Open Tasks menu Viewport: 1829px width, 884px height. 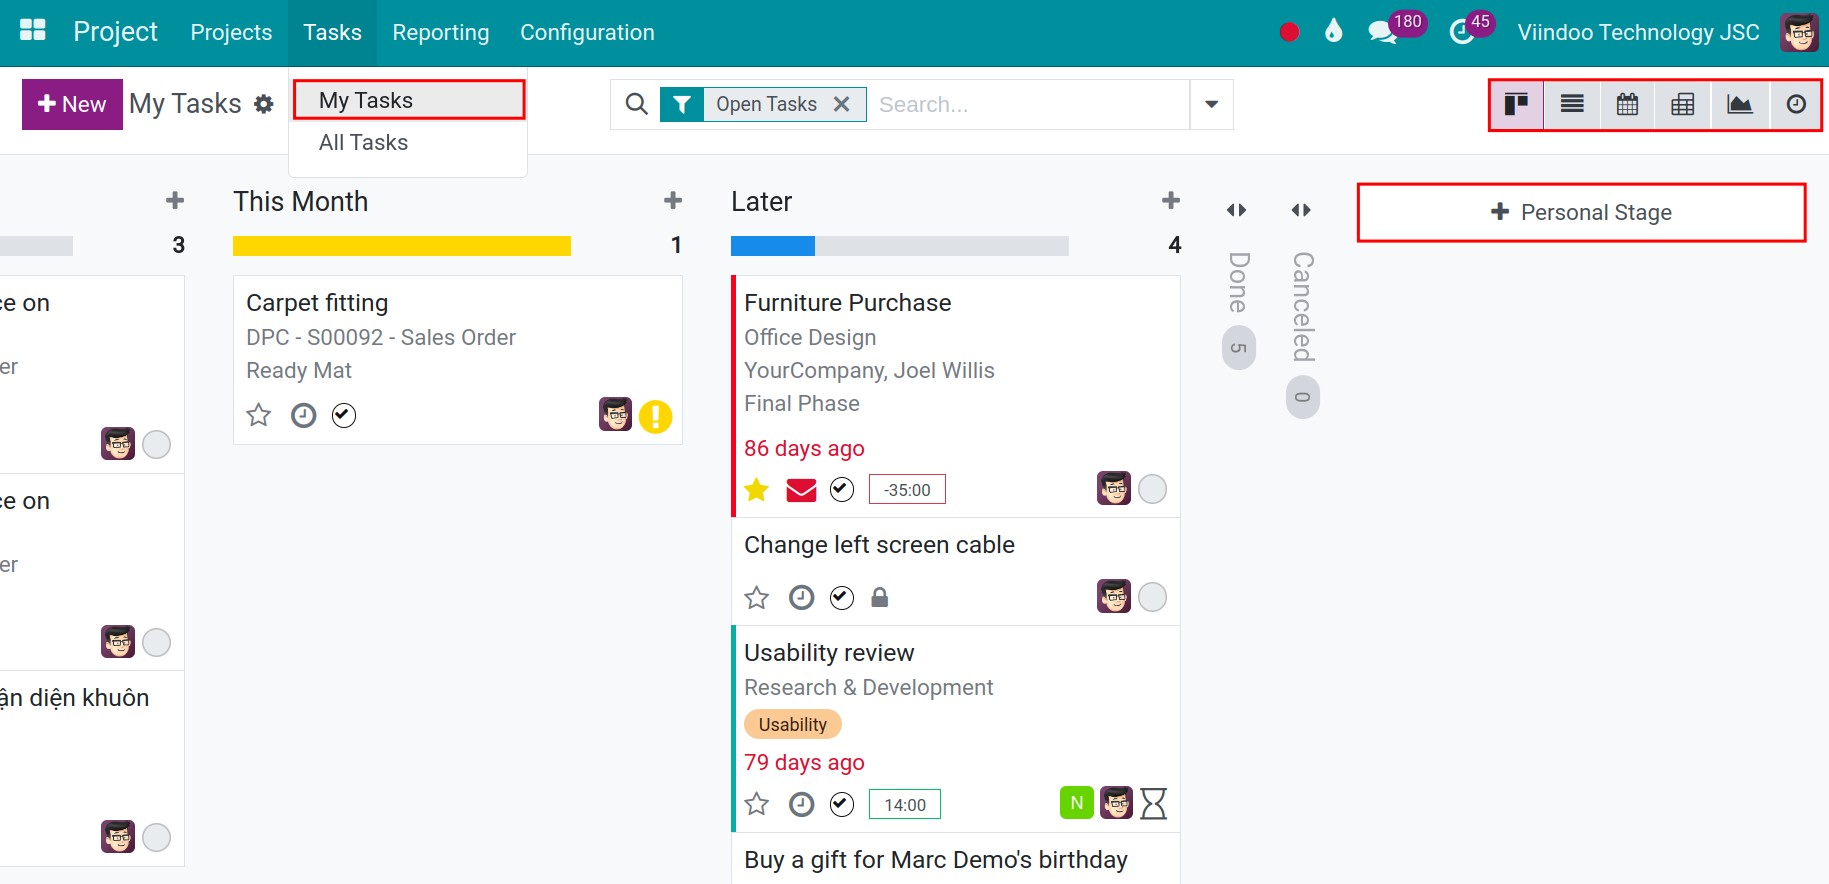point(332,32)
